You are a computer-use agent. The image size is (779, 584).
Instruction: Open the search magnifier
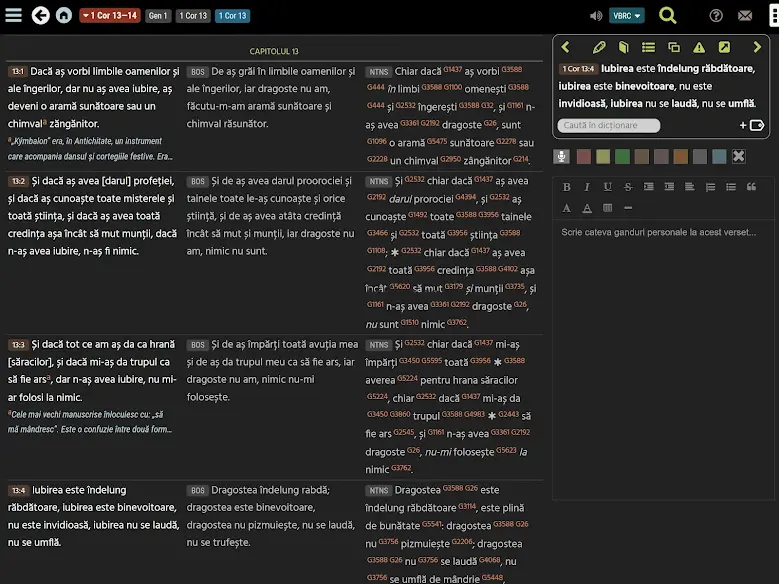tap(668, 15)
